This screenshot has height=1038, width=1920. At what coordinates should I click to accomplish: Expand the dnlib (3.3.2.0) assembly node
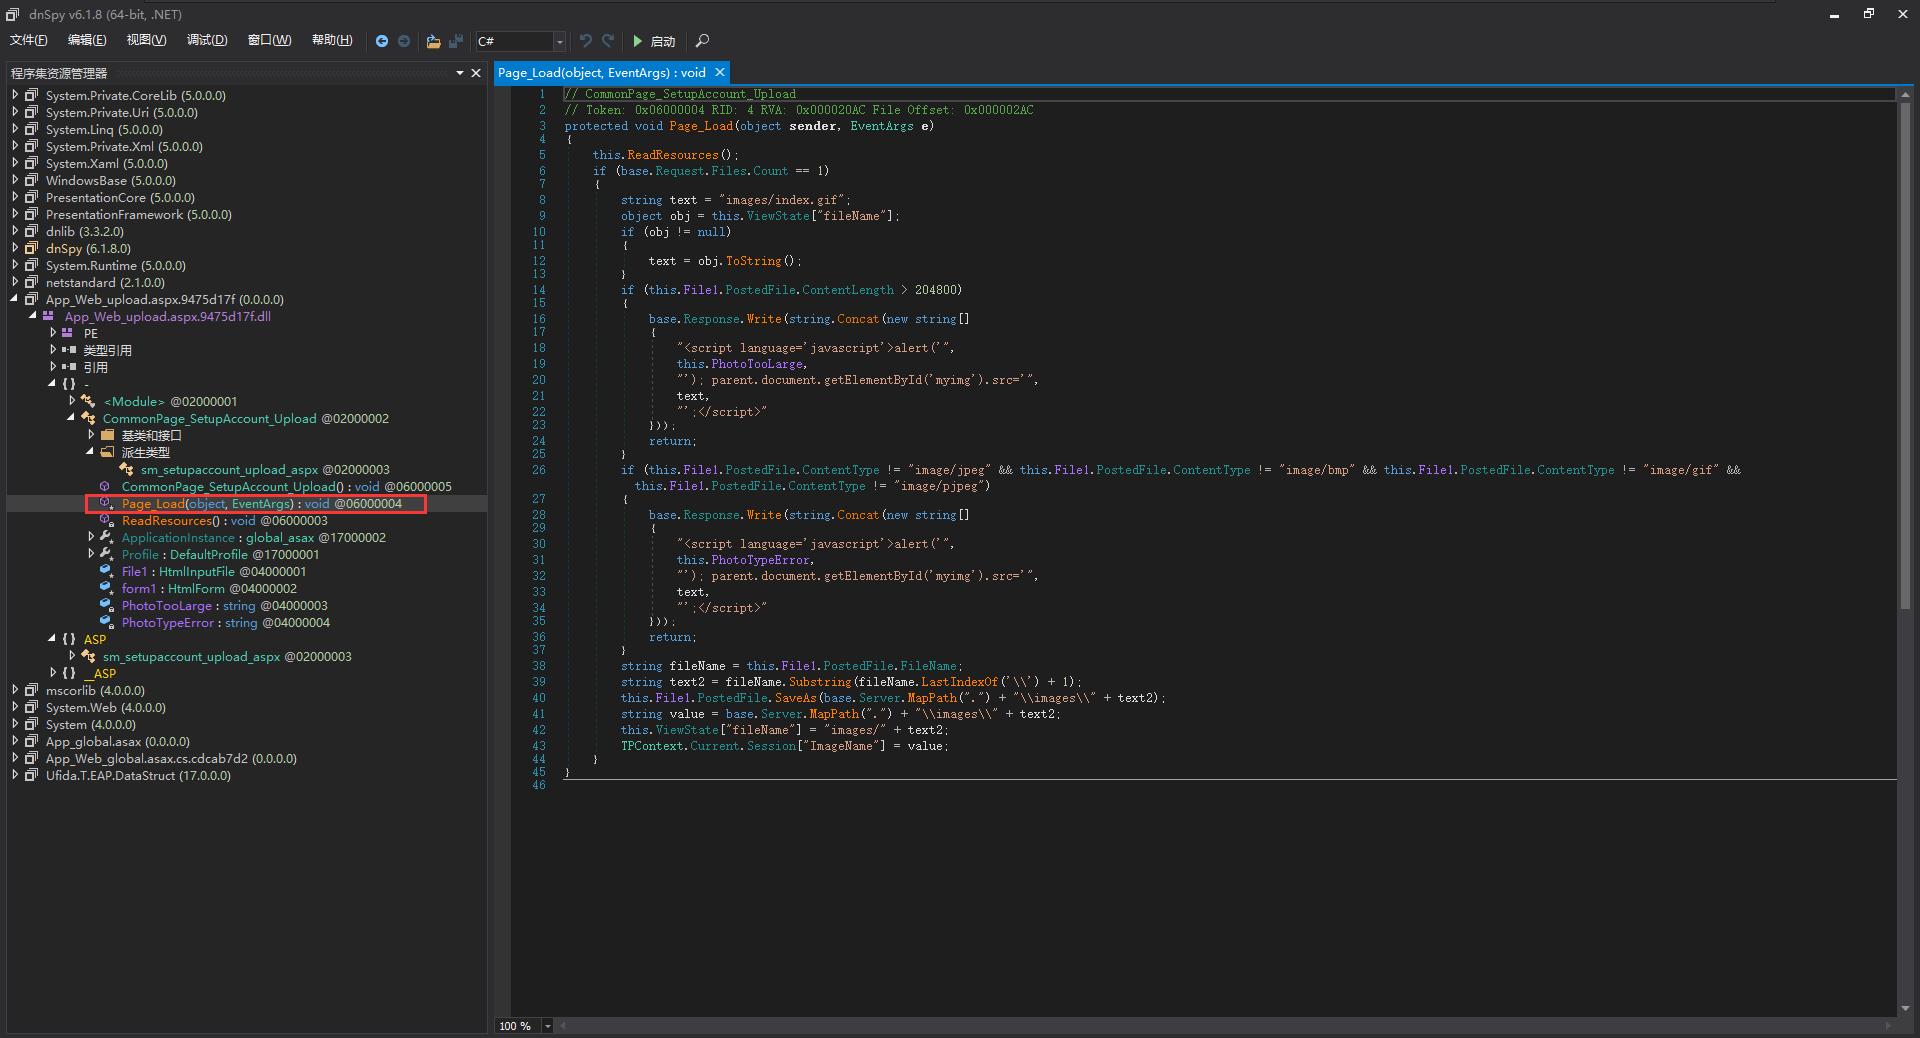(15, 231)
